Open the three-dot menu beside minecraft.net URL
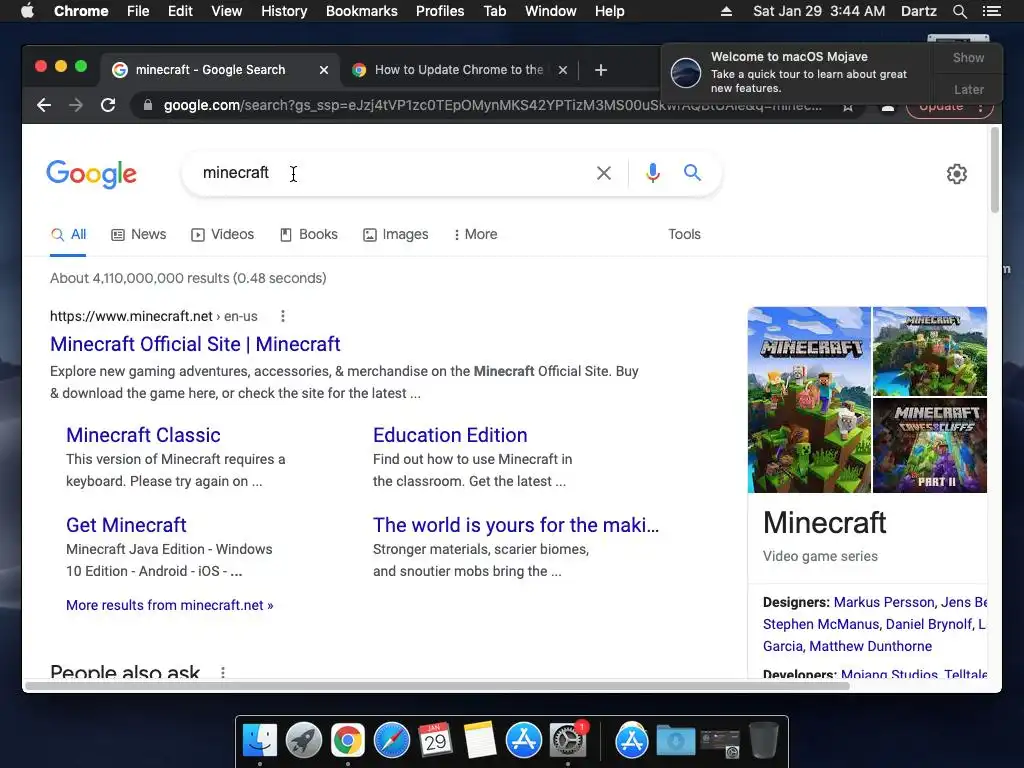1024x768 pixels. 283,316
